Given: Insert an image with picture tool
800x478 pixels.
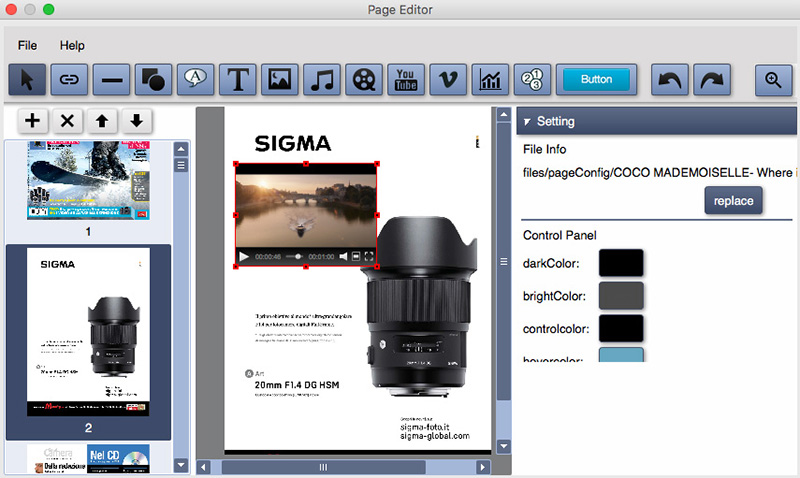Looking at the screenshot, I should click(280, 80).
